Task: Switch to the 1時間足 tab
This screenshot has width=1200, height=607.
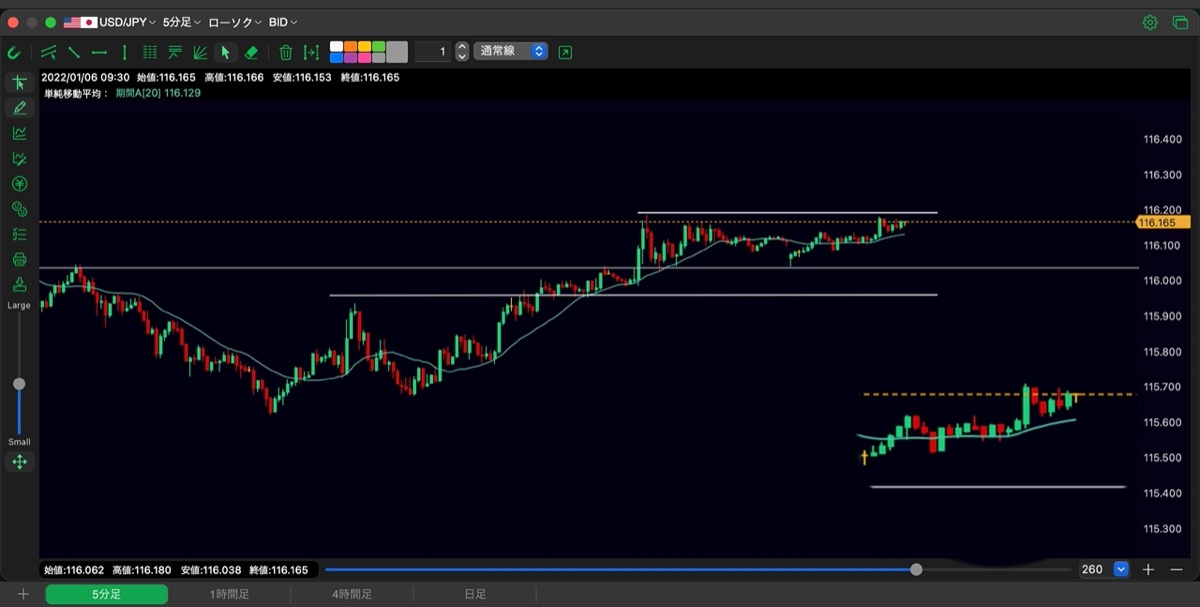Action: [230, 594]
